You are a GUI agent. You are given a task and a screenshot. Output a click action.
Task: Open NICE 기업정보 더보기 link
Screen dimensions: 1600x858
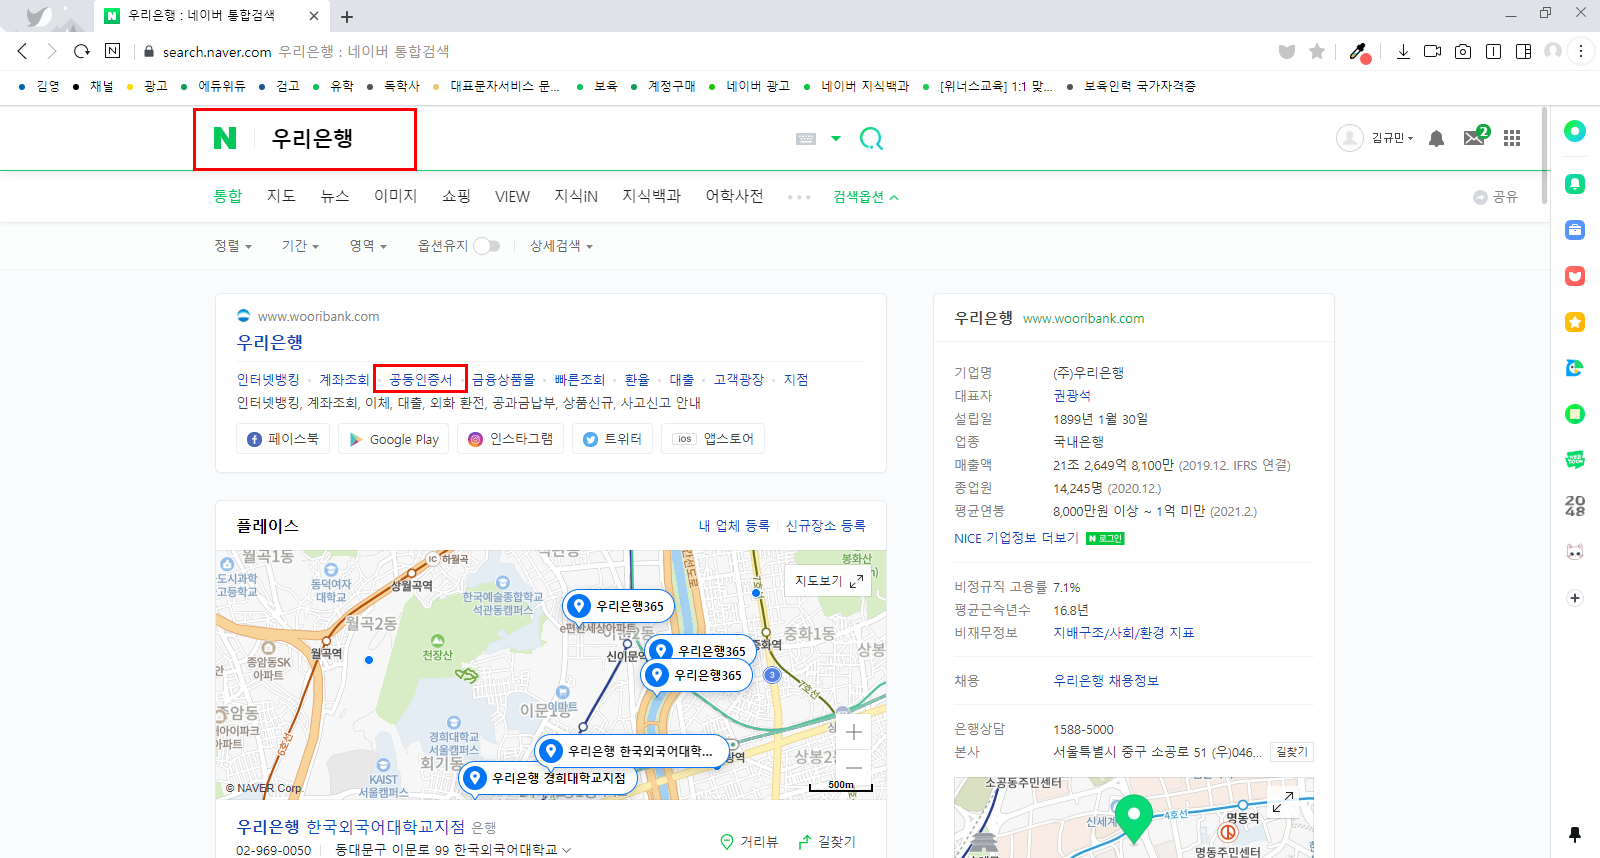click(x=1016, y=538)
